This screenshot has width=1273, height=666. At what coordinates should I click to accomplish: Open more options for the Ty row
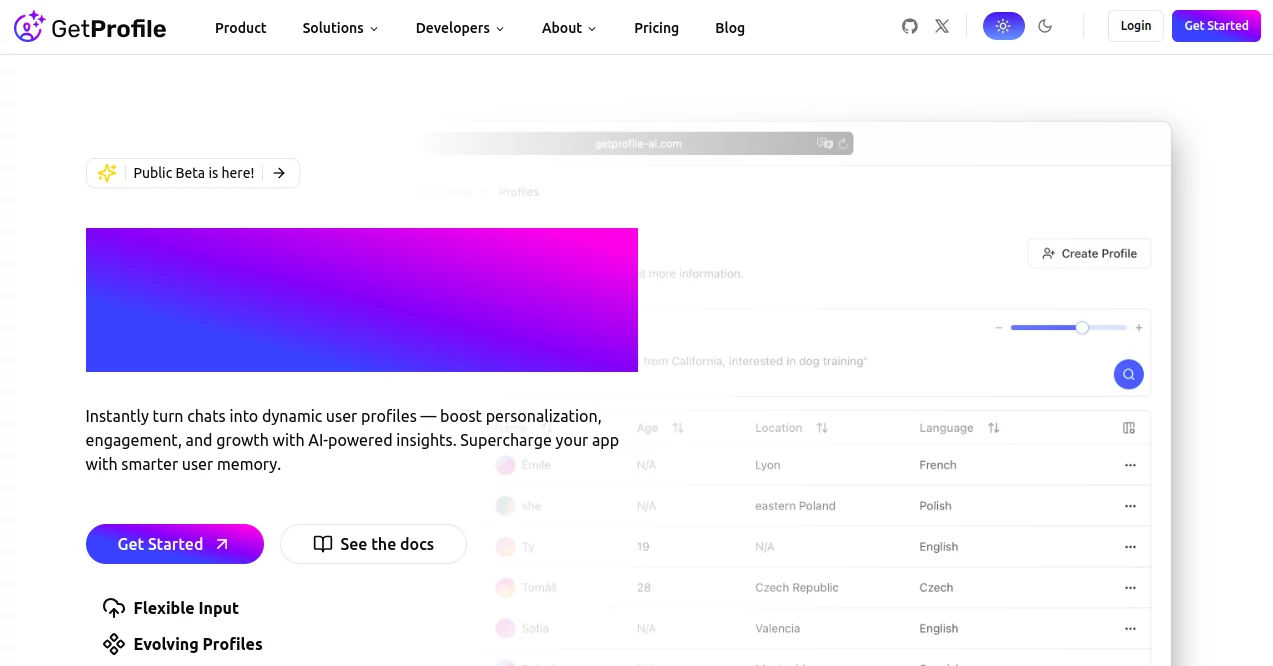(x=1130, y=547)
